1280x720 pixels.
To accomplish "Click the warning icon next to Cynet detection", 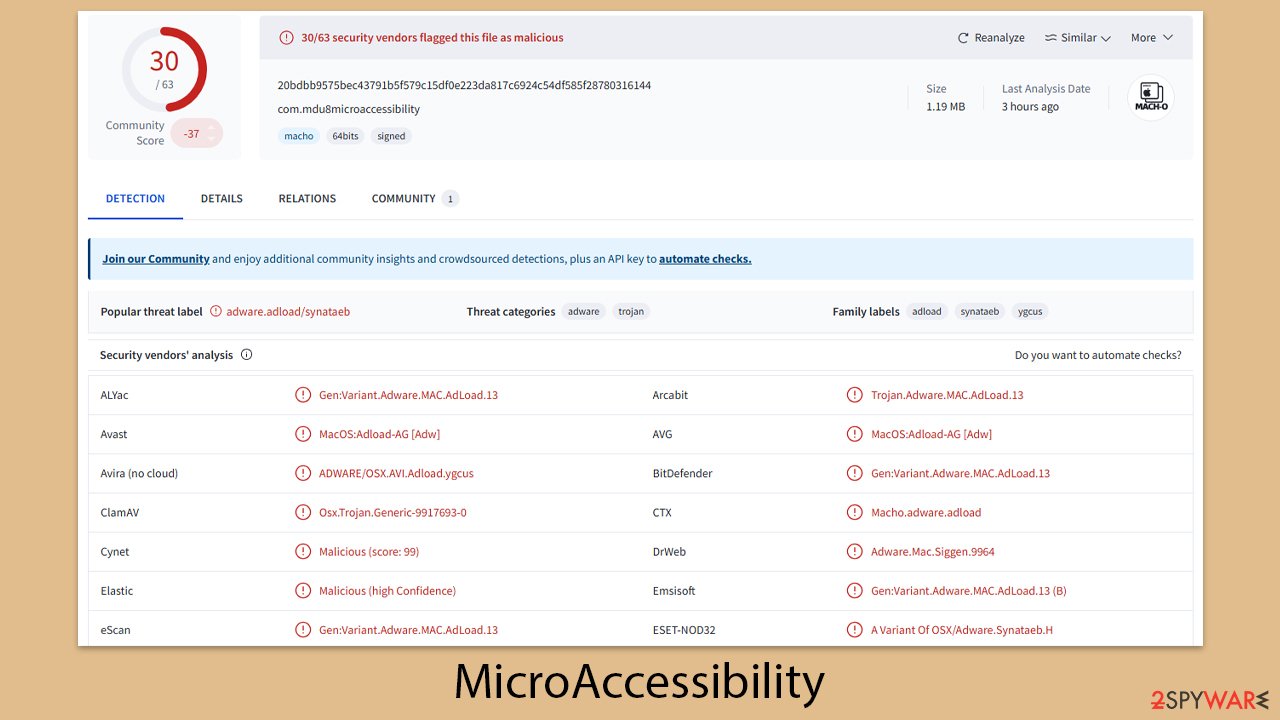I will [x=303, y=551].
